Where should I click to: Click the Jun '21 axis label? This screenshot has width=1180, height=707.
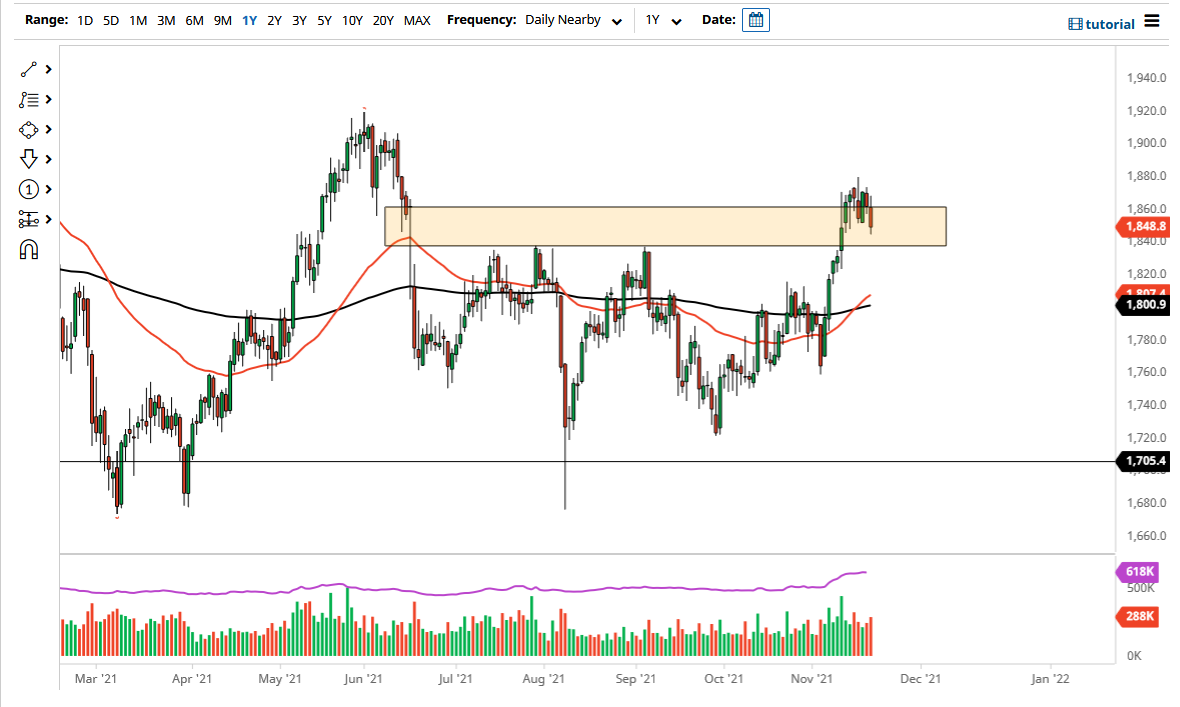click(x=363, y=678)
